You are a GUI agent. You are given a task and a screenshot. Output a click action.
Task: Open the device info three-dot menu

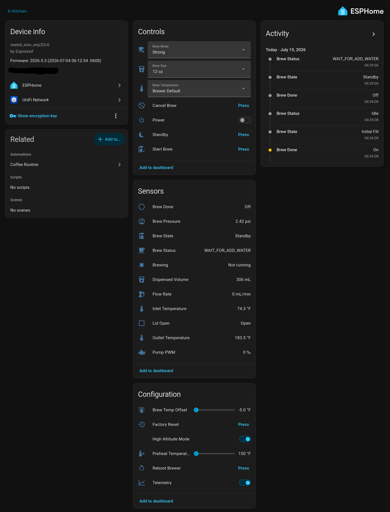116,116
